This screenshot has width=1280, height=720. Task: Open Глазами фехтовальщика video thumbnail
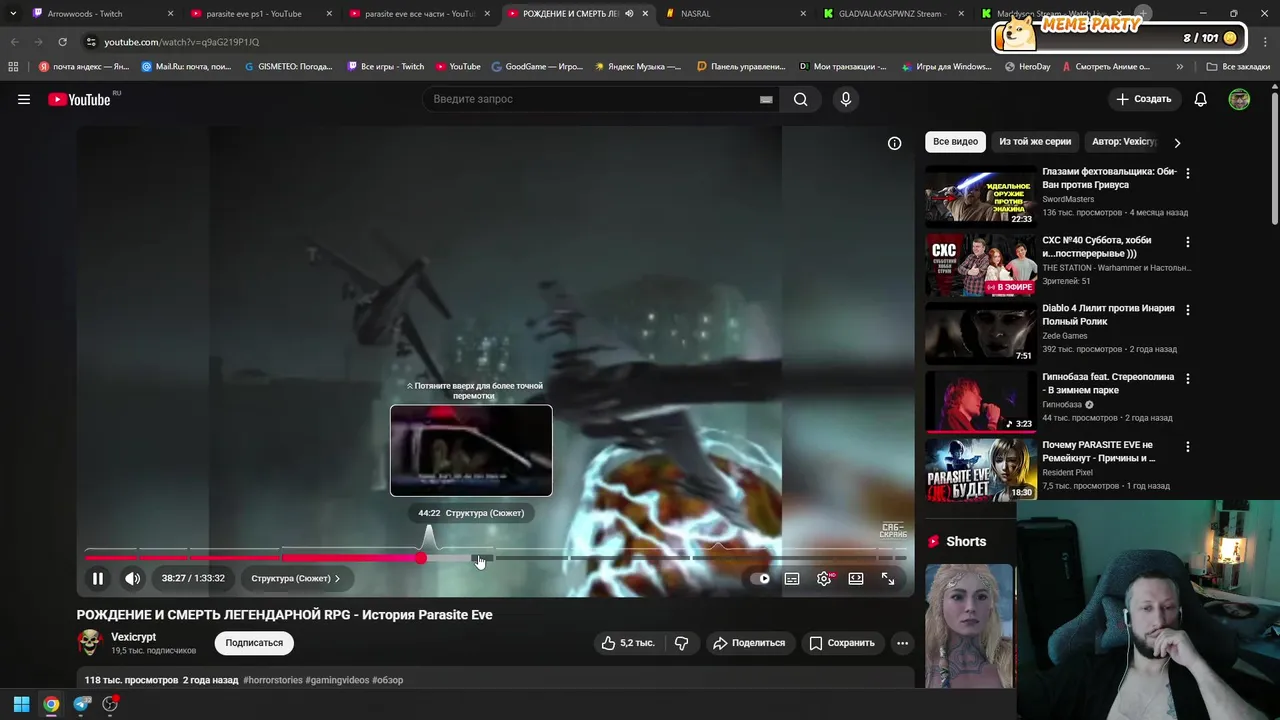coord(980,195)
